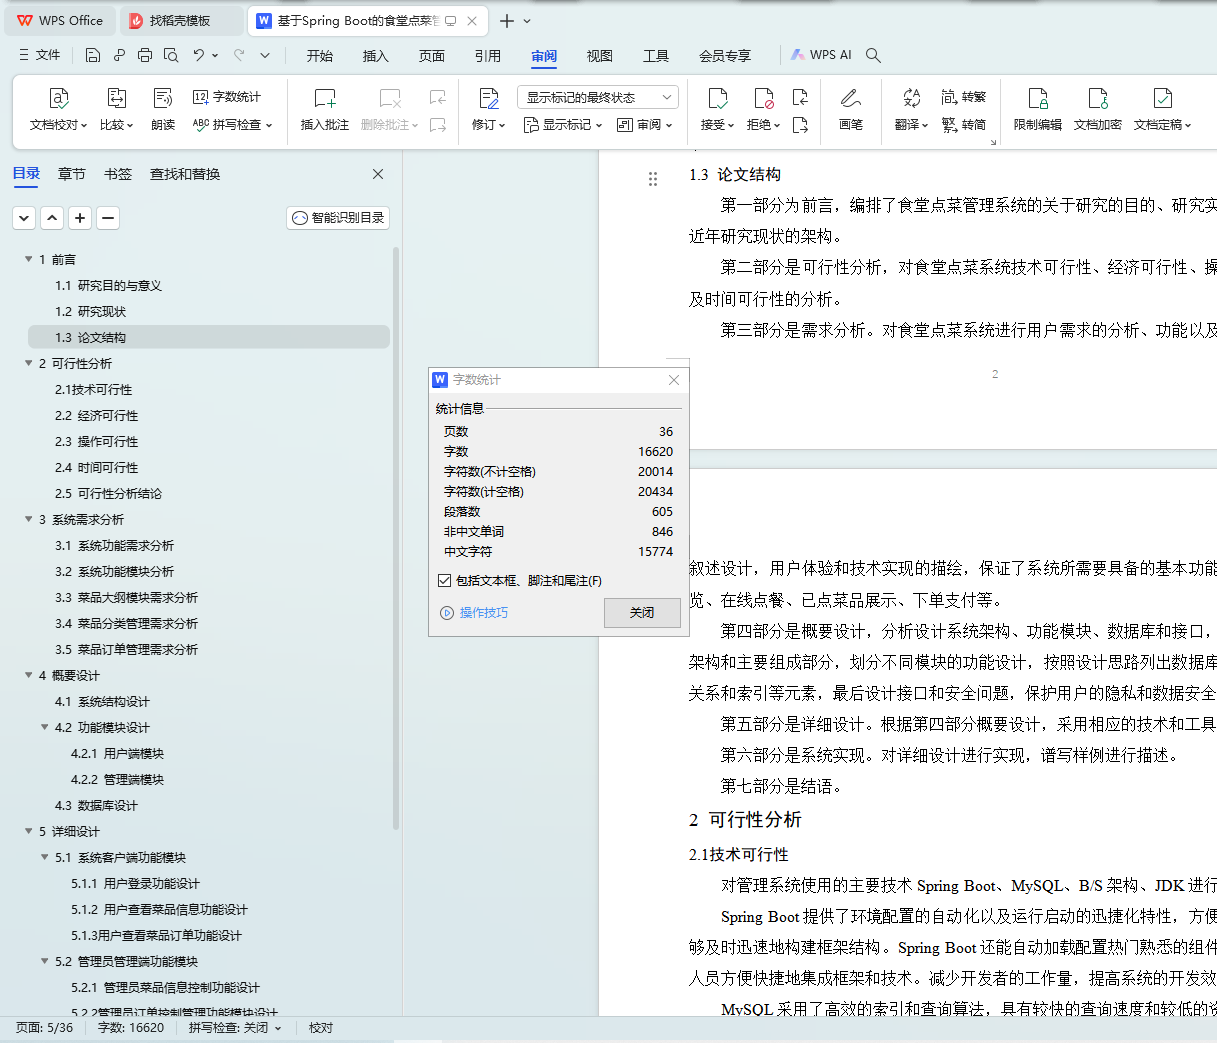Switch to the 找稻壳模板 window tab
Viewport: 1217px width, 1043px height.
(180, 21)
